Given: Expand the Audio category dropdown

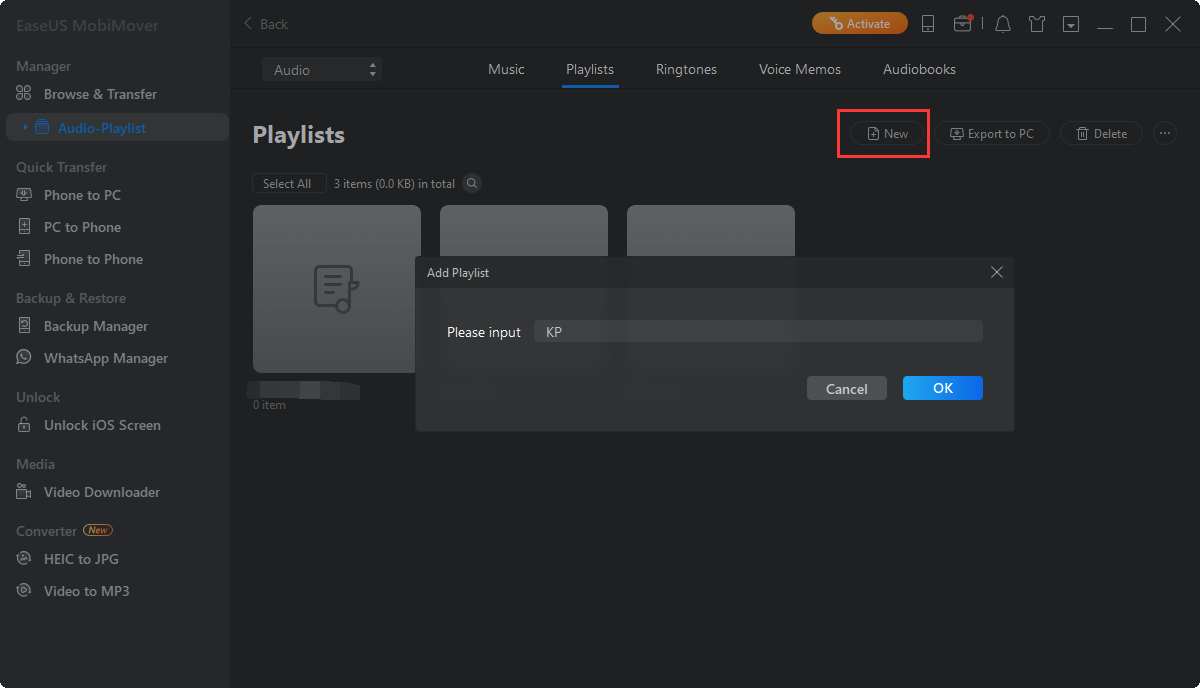Looking at the screenshot, I should [321, 70].
